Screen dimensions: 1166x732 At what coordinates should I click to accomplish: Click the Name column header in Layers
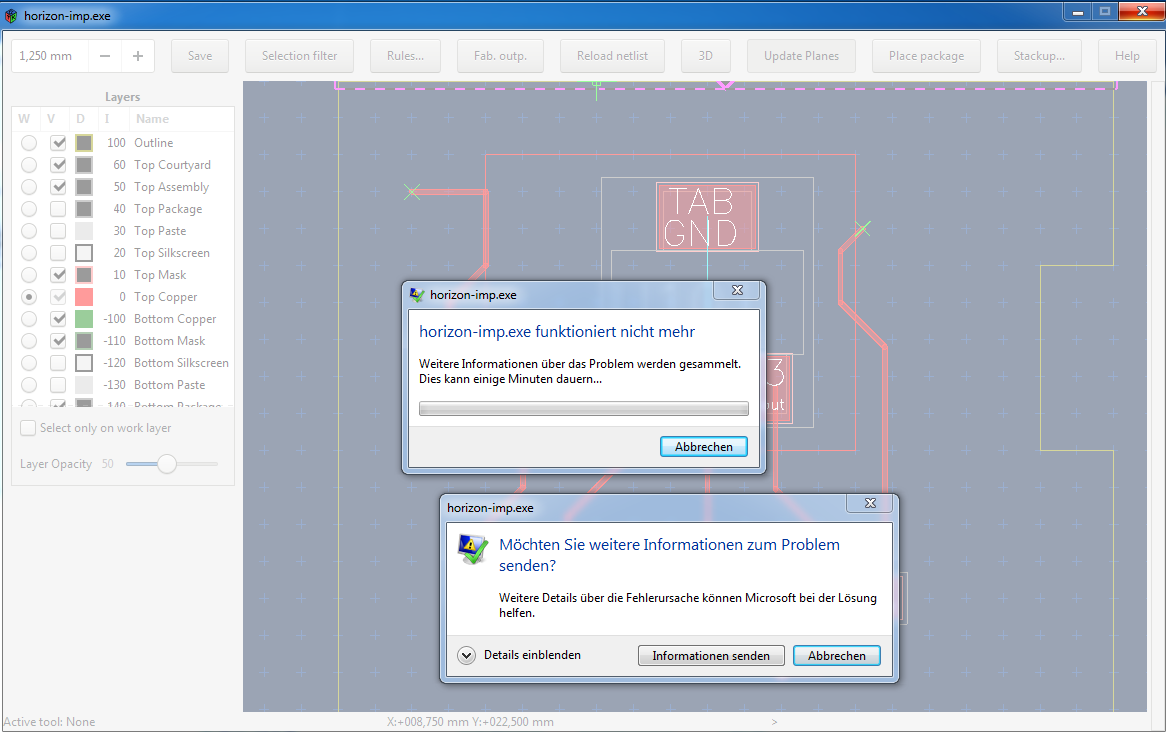click(152, 119)
